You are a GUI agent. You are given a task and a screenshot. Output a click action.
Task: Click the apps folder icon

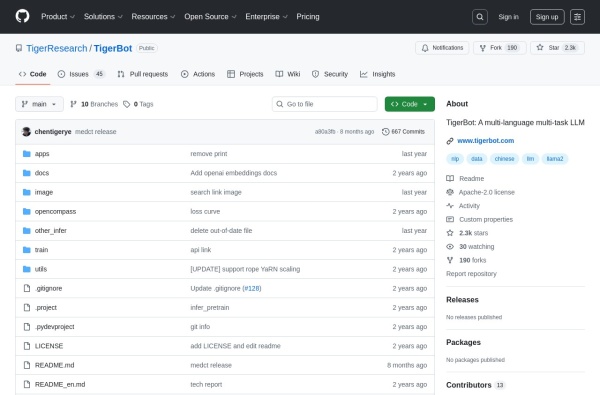[26, 154]
